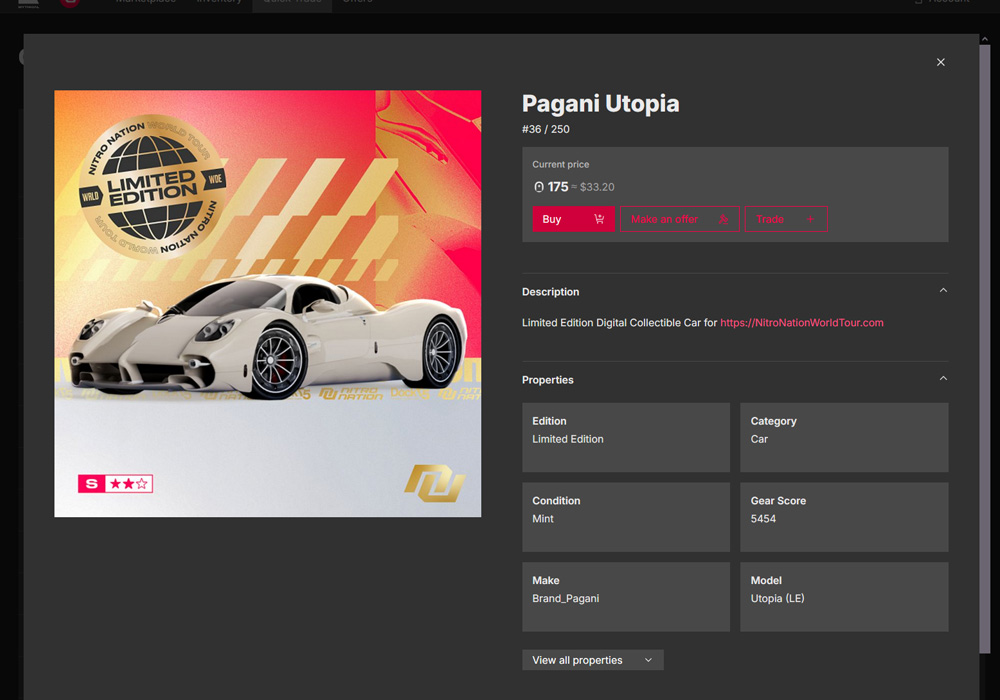
Task: Click the Limited Edition globe badge
Action: click(153, 186)
